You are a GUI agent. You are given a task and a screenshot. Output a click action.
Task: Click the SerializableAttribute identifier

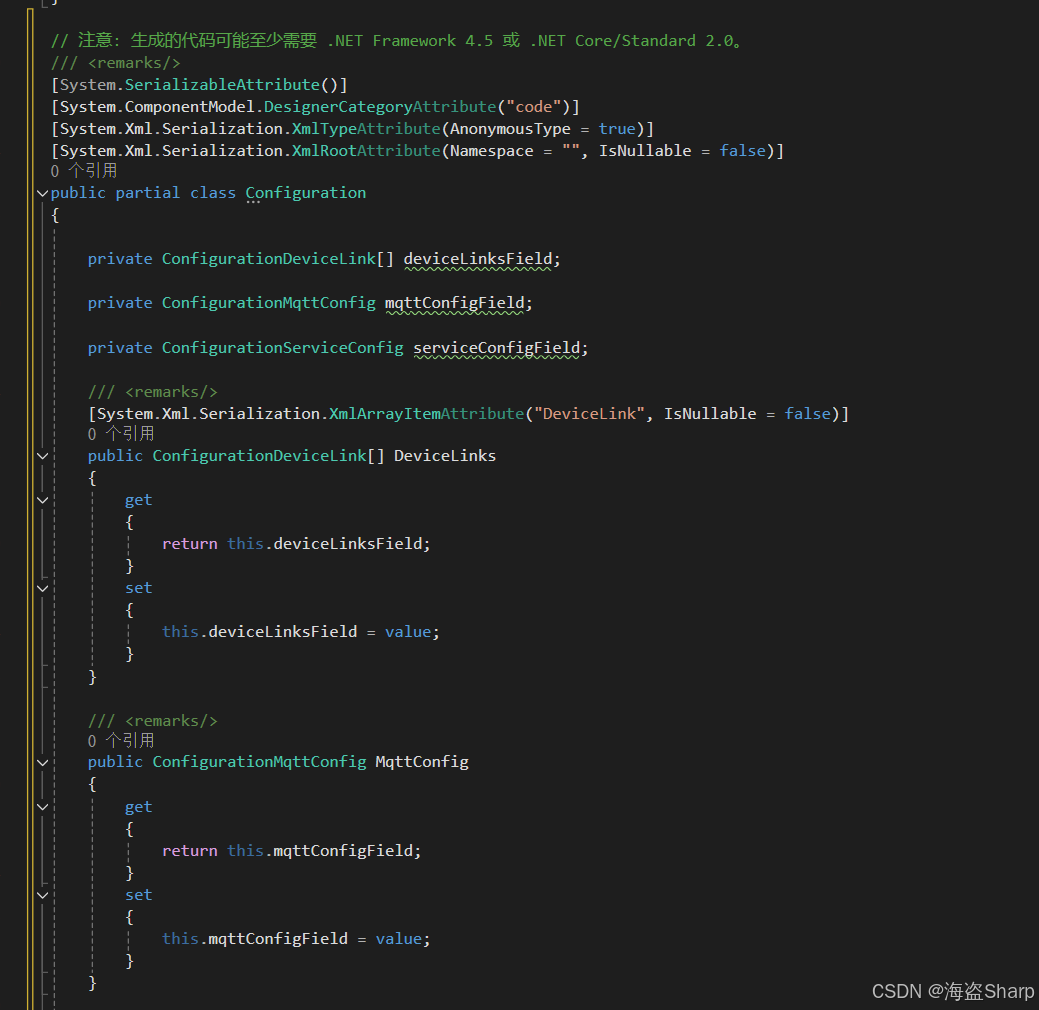tap(222, 85)
